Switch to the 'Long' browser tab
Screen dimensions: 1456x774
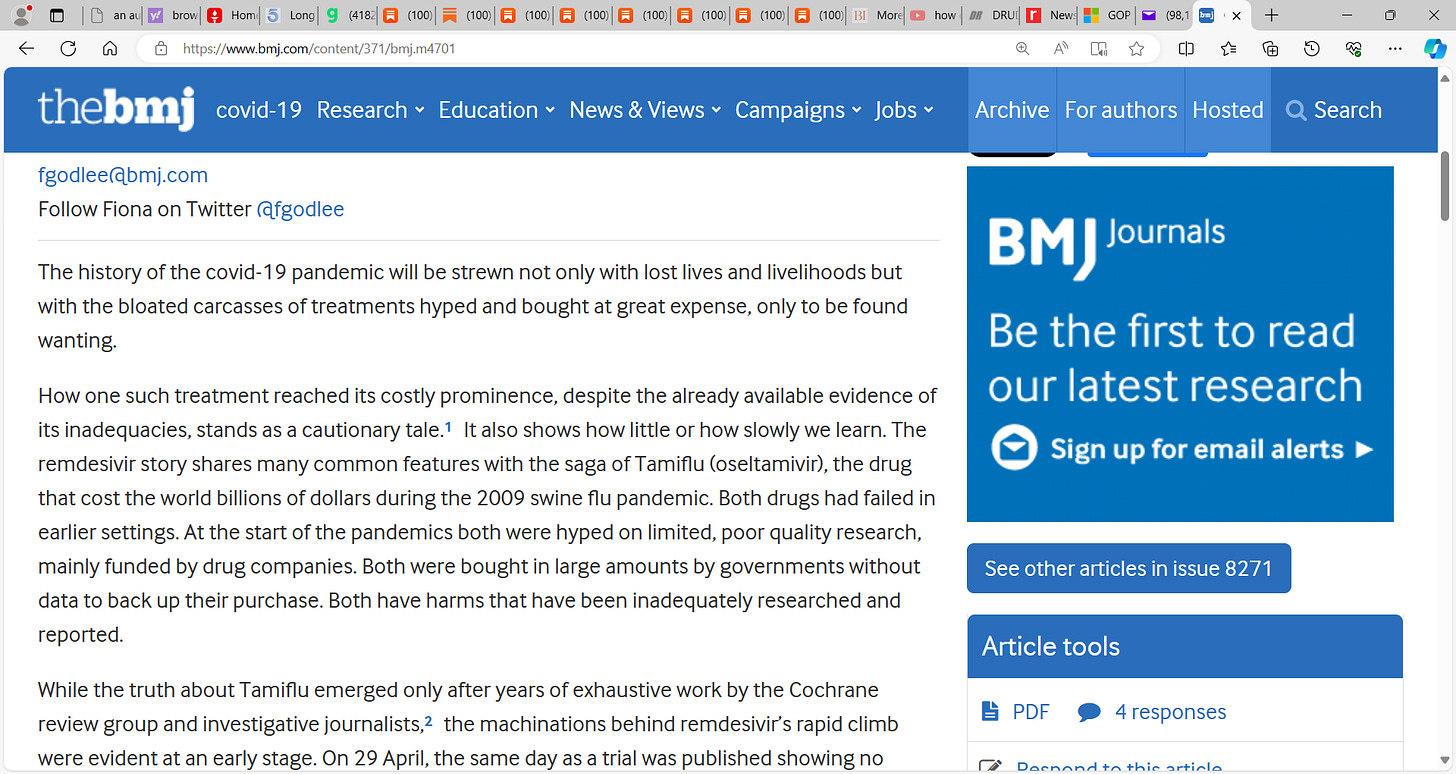[x=288, y=15]
